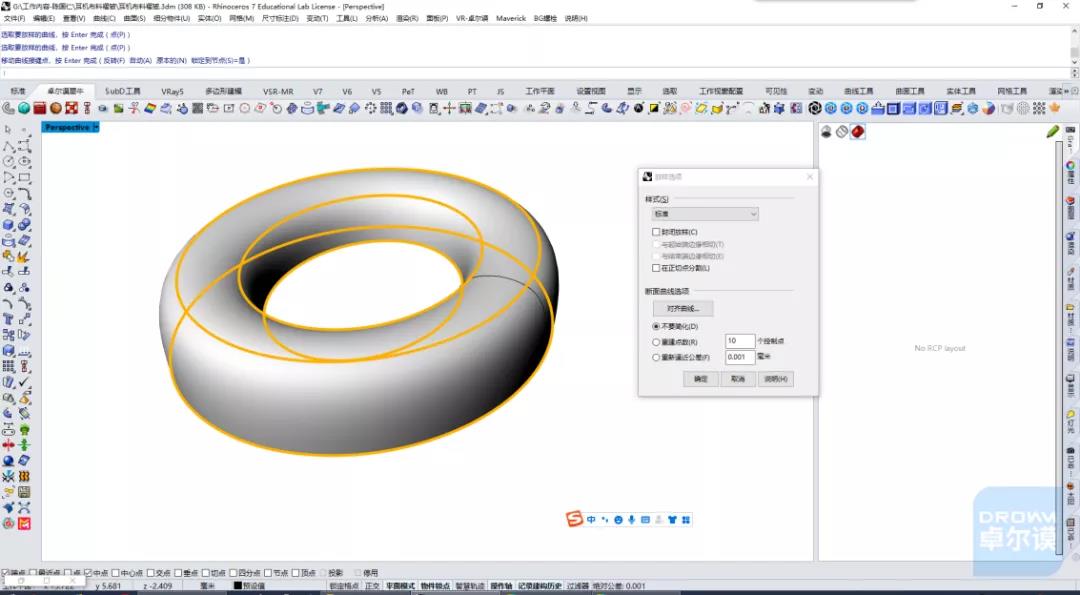Screen dimensions: 1080x595
Task: Open the 文件(F) menu
Action: tap(14, 19)
